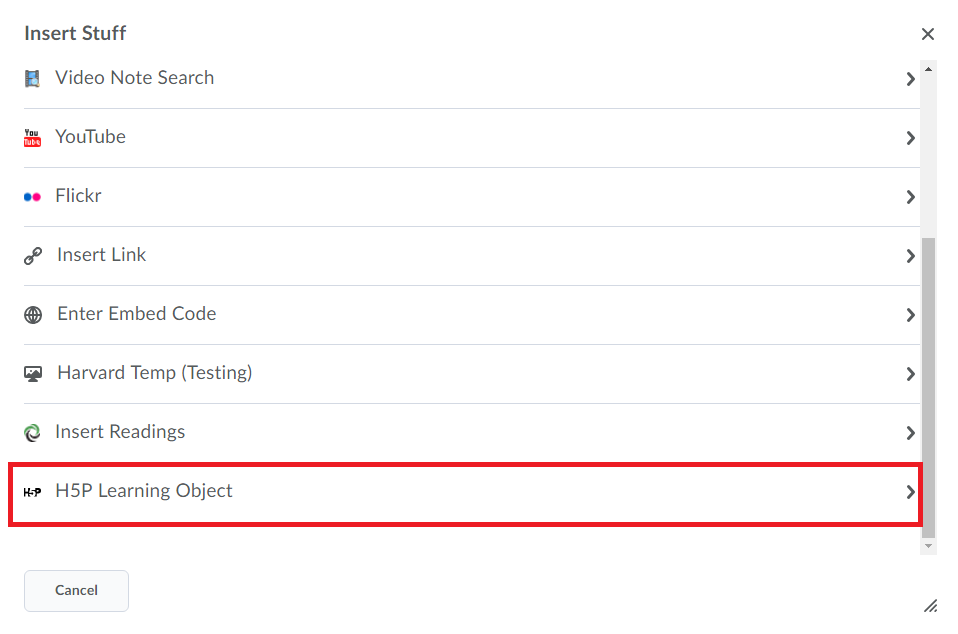This screenshot has height=634, width=958.
Task: Click the Insert Link chain icon
Action: click(x=33, y=256)
